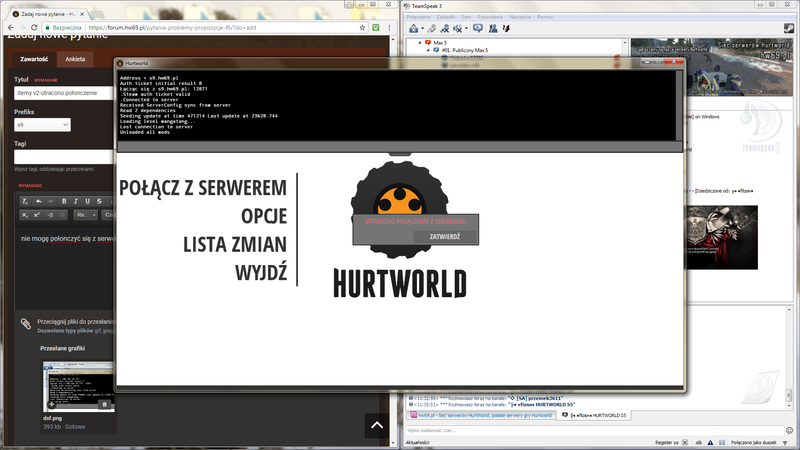Toggle underline in the forum editor
The height and width of the screenshot is (450, 800).
[88, 202]
